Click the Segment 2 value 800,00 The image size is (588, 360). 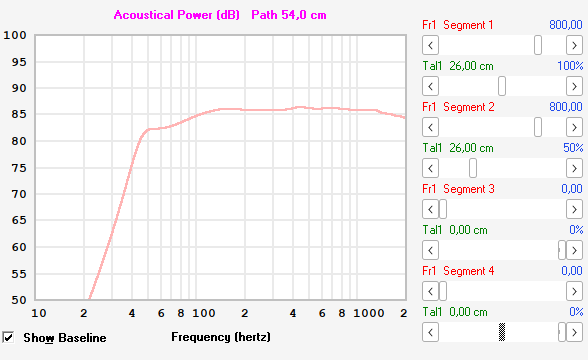pyautogui.click(x=566, y=107)
